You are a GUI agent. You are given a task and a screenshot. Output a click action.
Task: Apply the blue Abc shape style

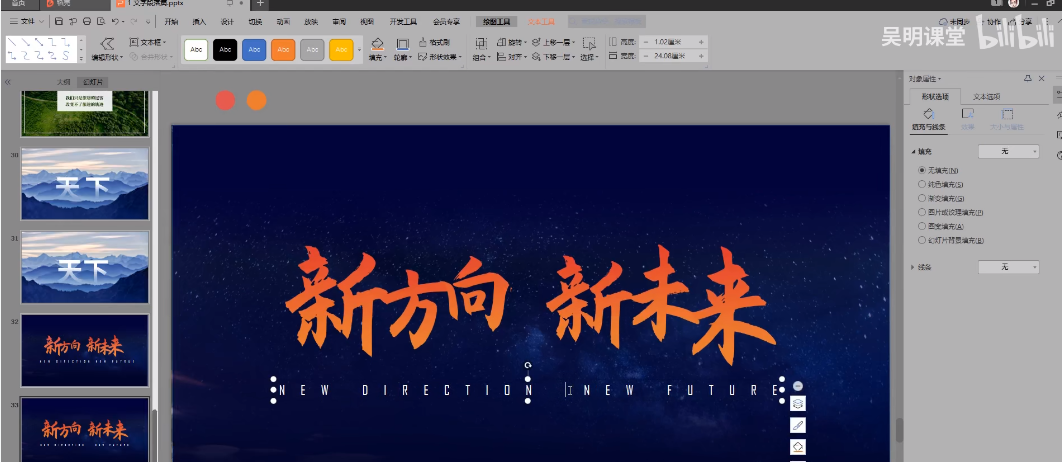point(254,50)
